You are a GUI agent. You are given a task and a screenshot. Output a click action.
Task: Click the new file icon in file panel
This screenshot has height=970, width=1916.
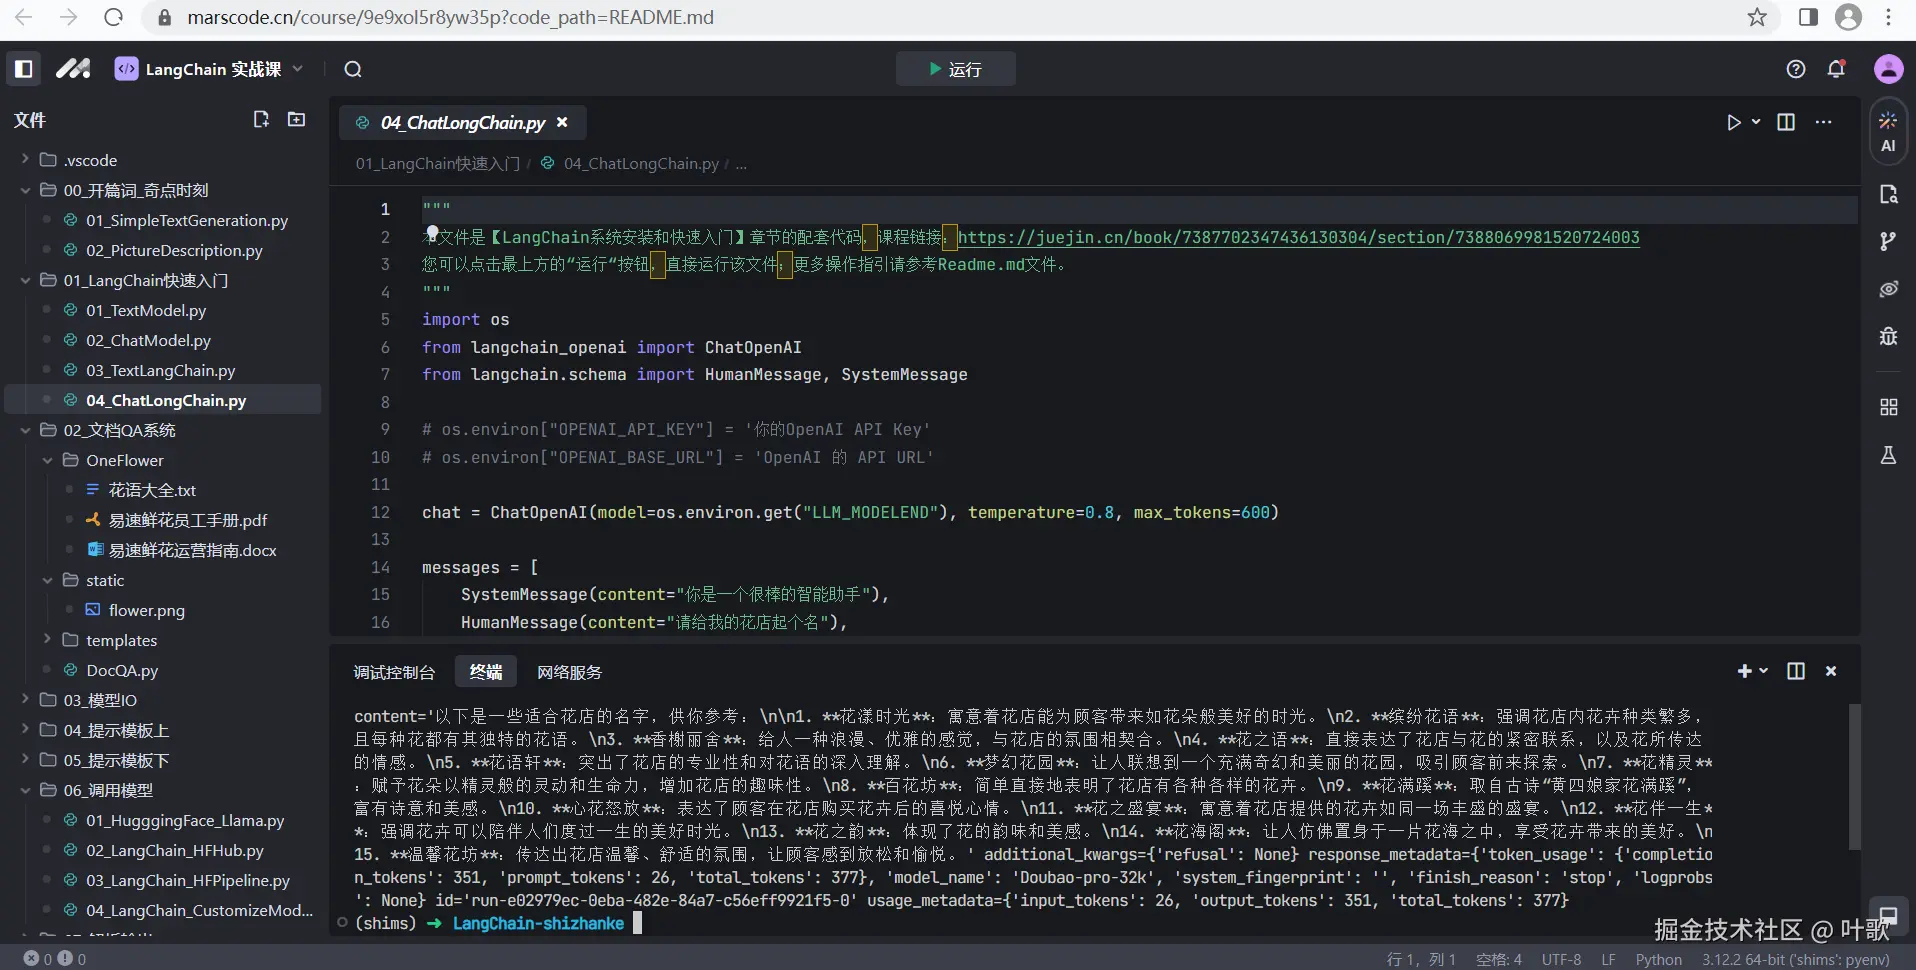click(261, 119)
